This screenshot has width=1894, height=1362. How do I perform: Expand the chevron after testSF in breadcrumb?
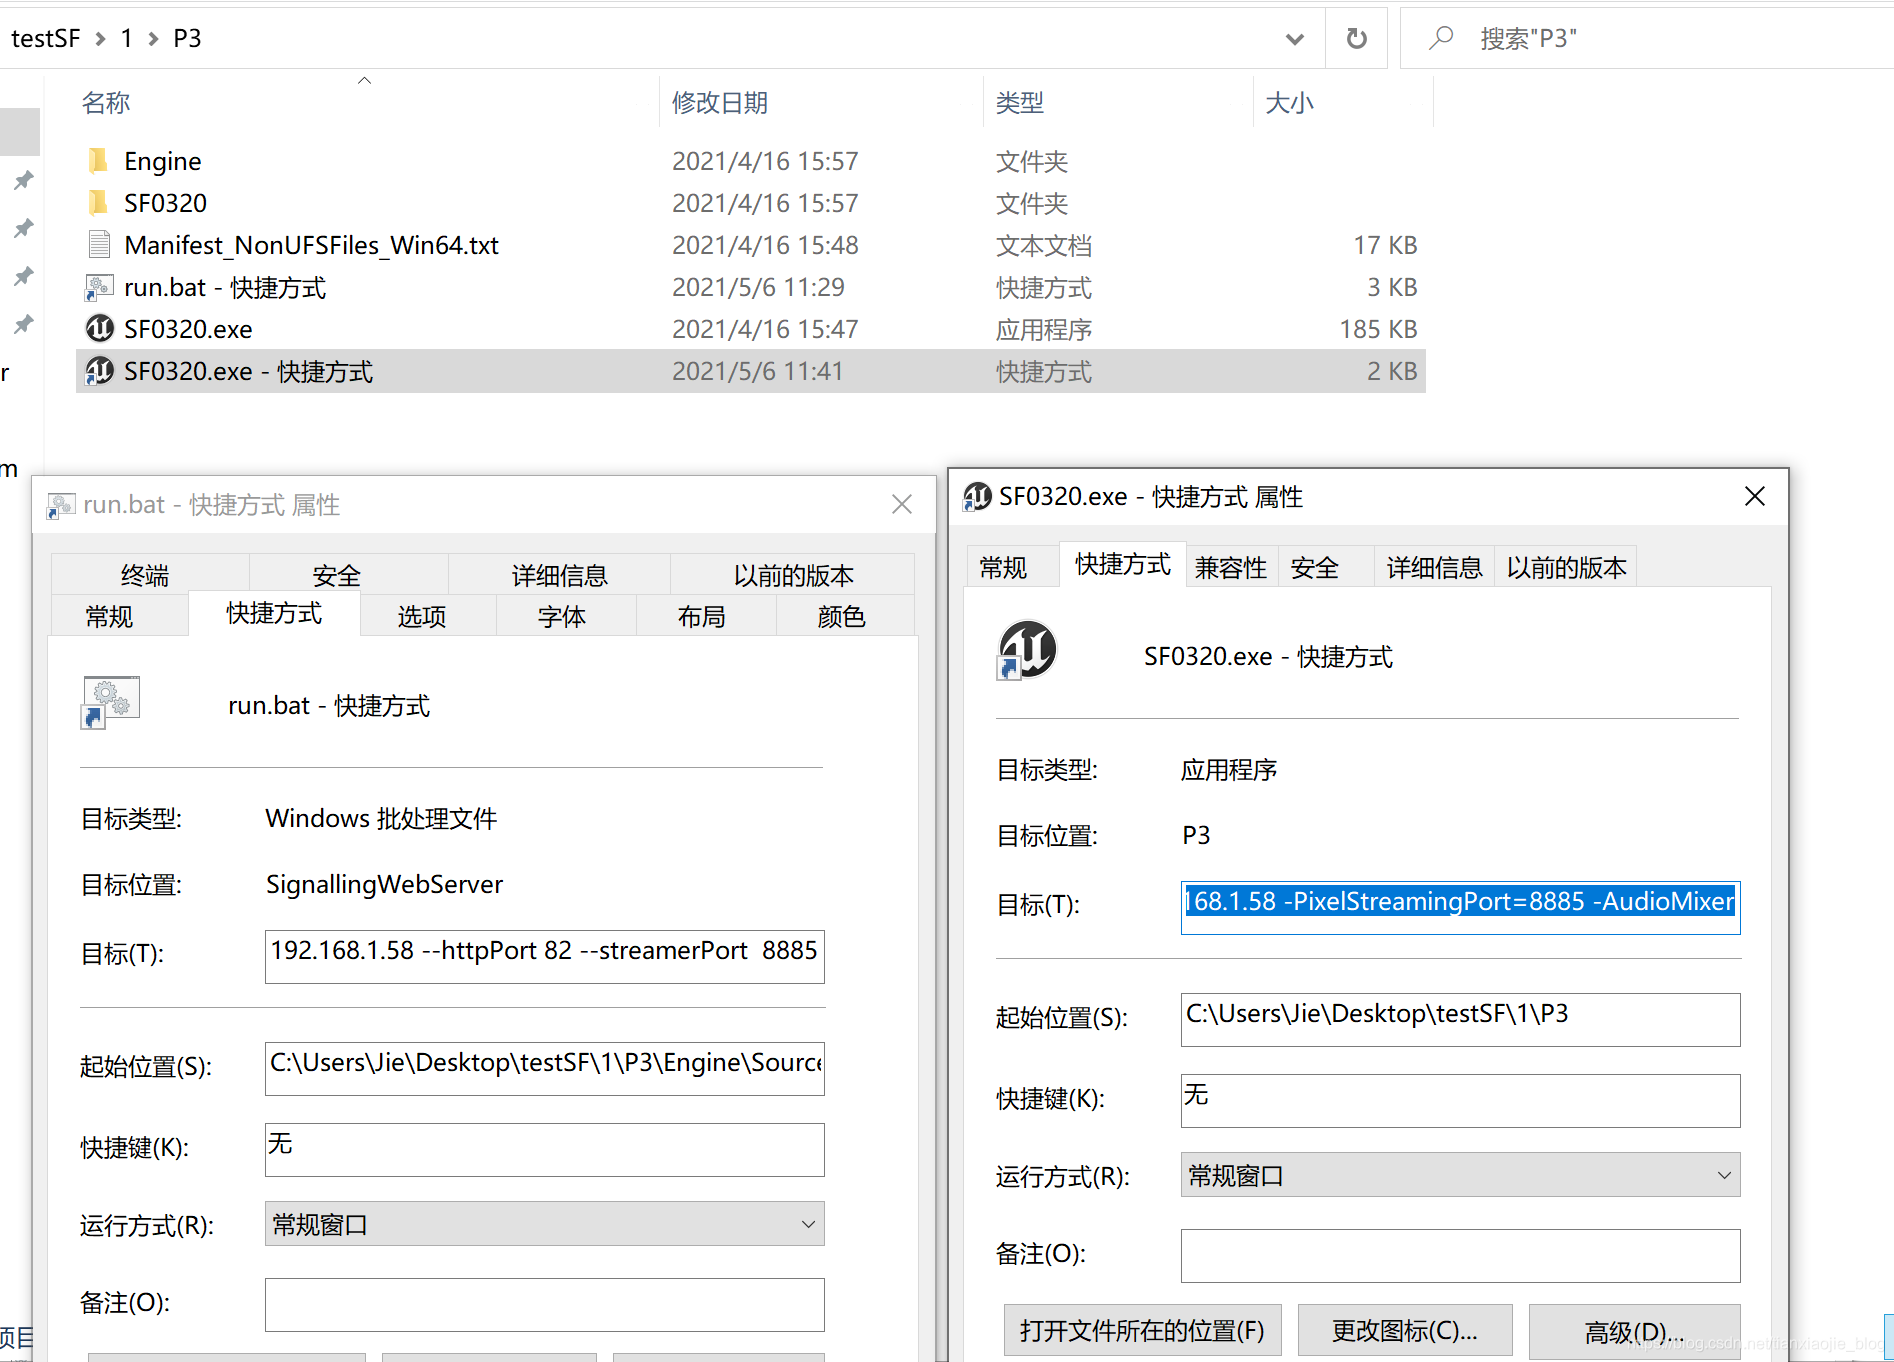point(100,39)
